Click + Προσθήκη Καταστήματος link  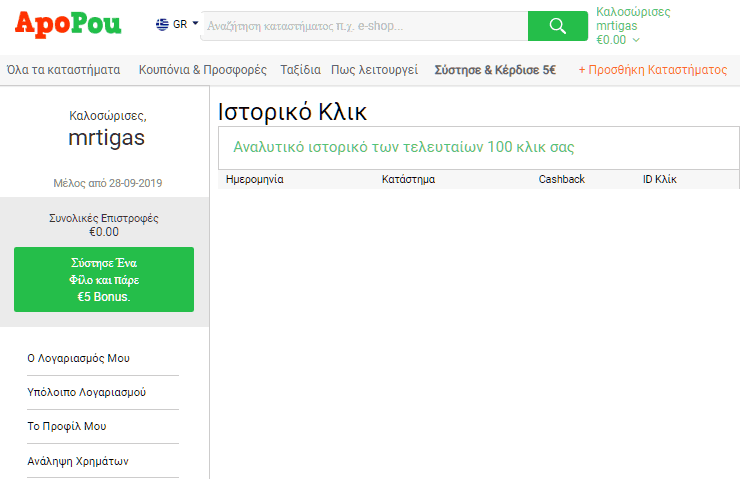coord(653,70)
